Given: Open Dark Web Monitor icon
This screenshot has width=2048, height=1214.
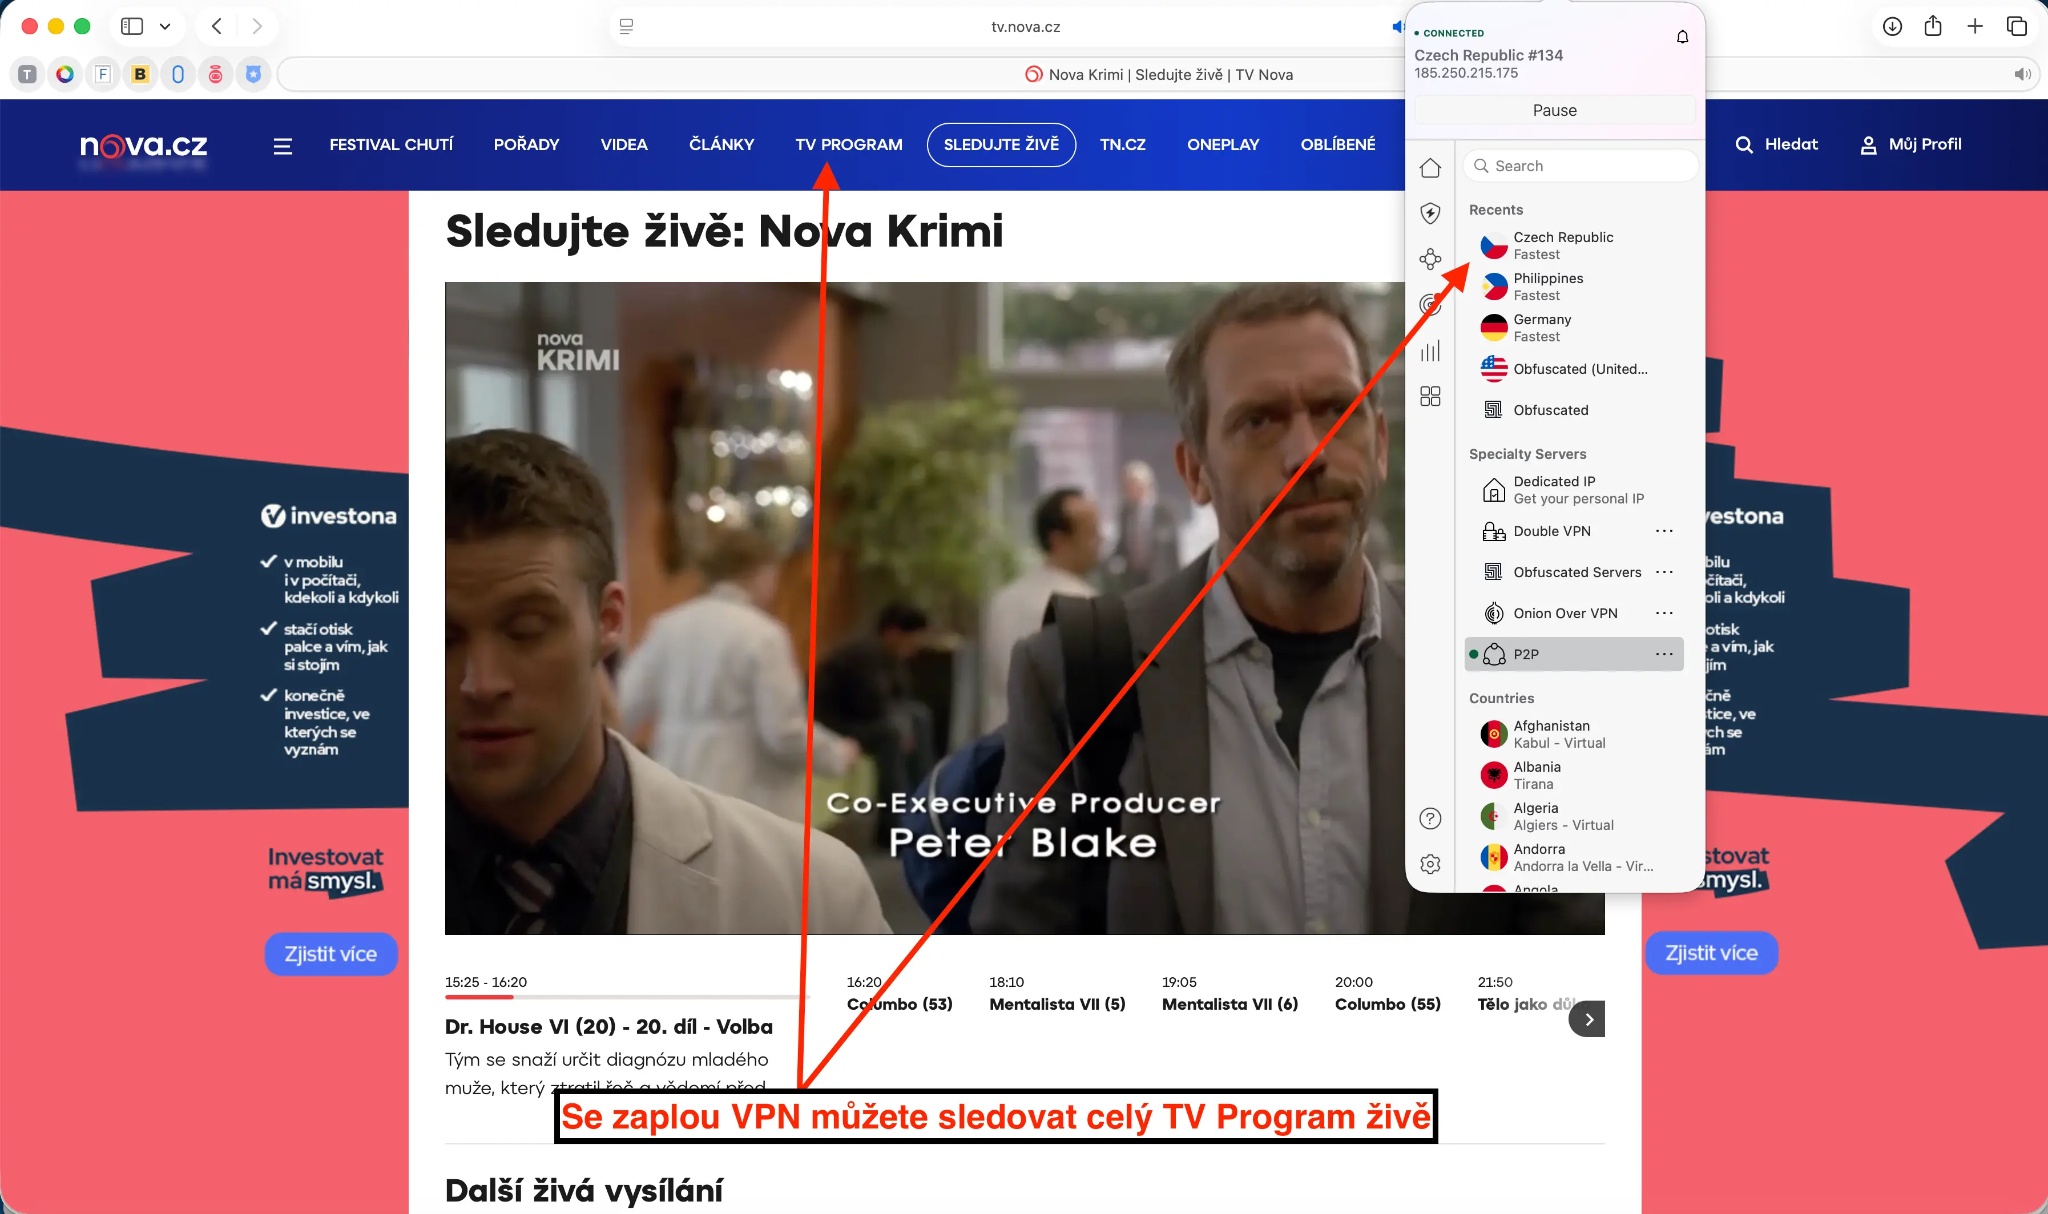Looking at the screenshot, I should coord(1432,305).
